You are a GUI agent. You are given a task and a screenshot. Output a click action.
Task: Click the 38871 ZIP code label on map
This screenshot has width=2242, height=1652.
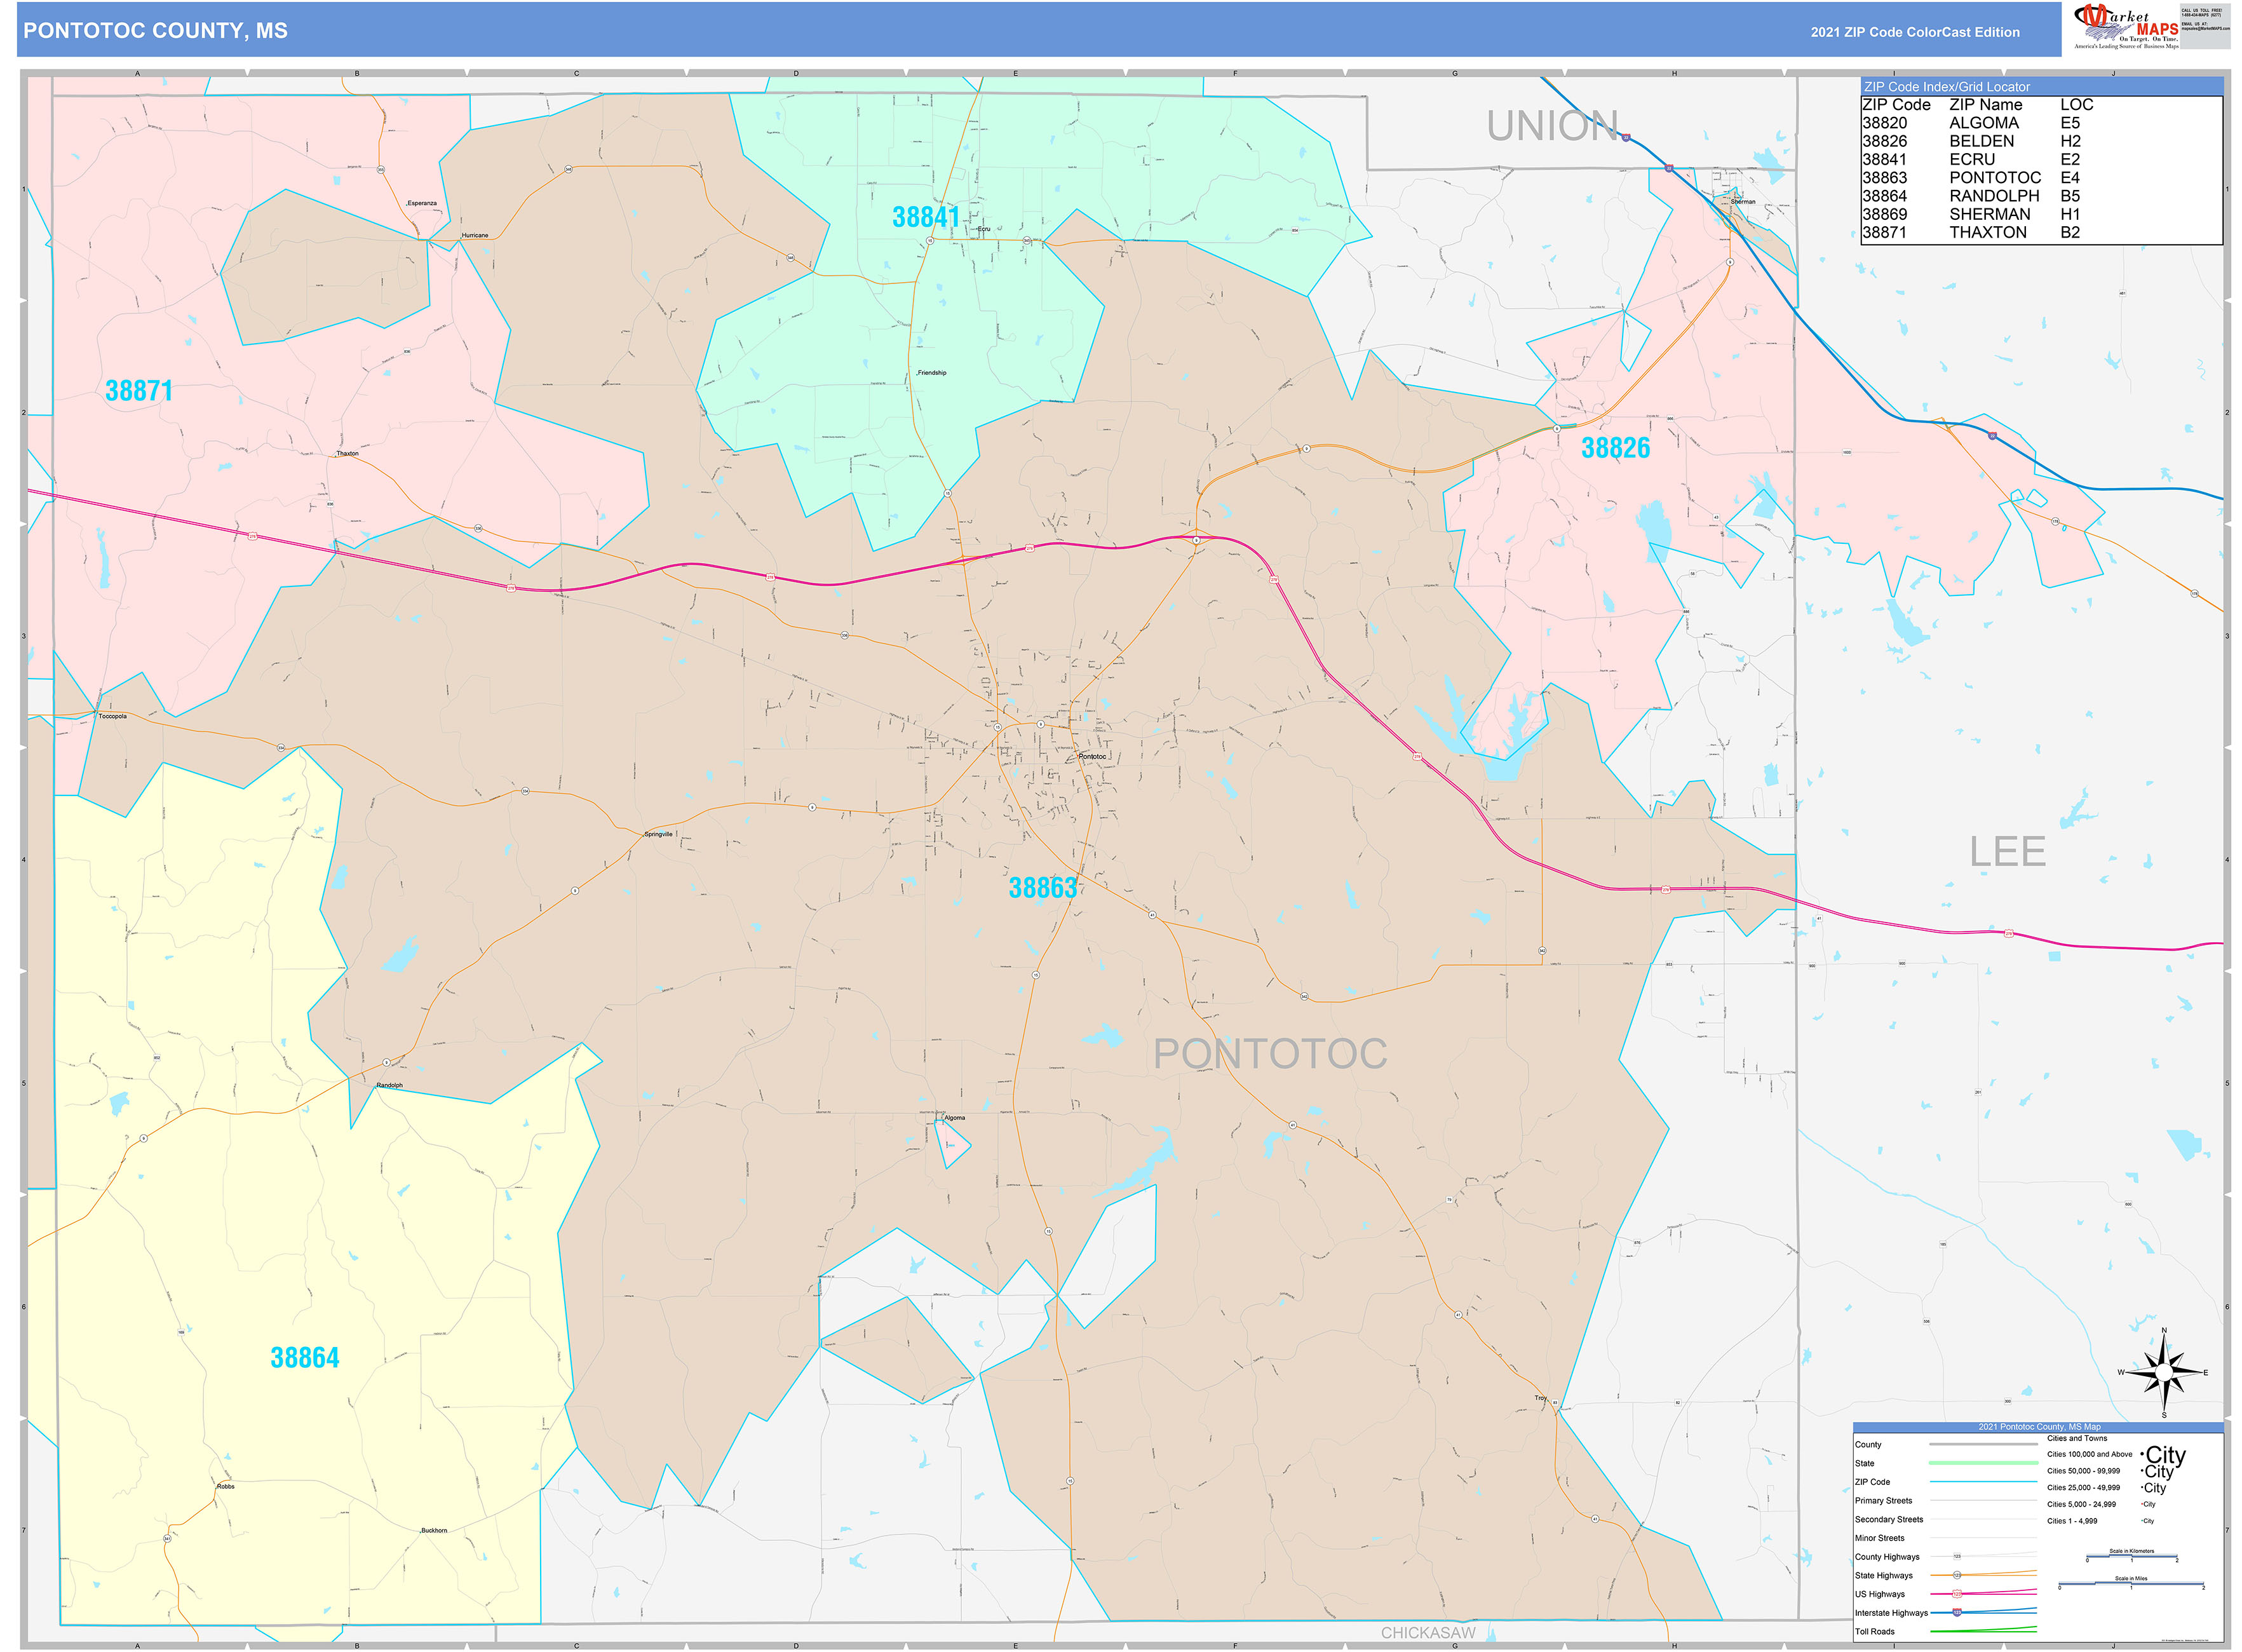pyautogui.click(x=139, y=391)
